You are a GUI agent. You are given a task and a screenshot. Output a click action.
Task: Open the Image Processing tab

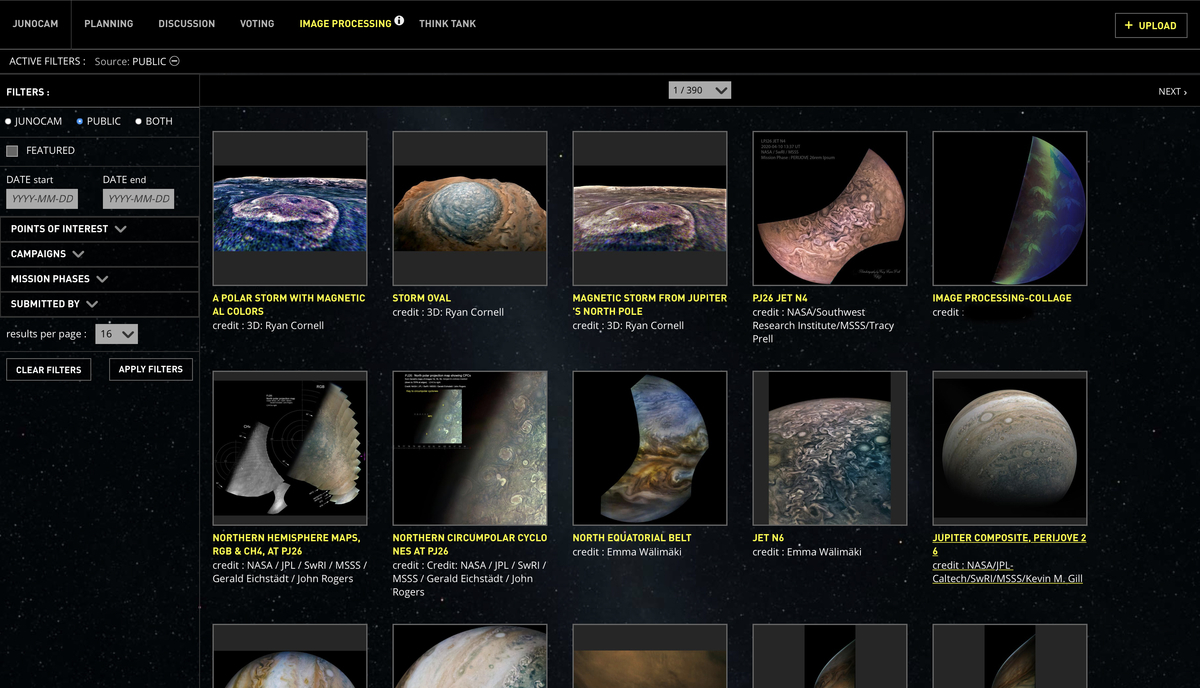(345, 23)
